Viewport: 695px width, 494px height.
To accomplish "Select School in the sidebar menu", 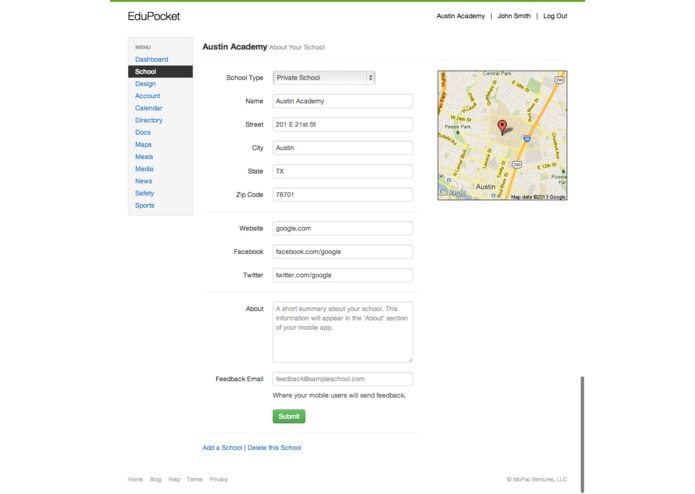I will tap(160, 71).
